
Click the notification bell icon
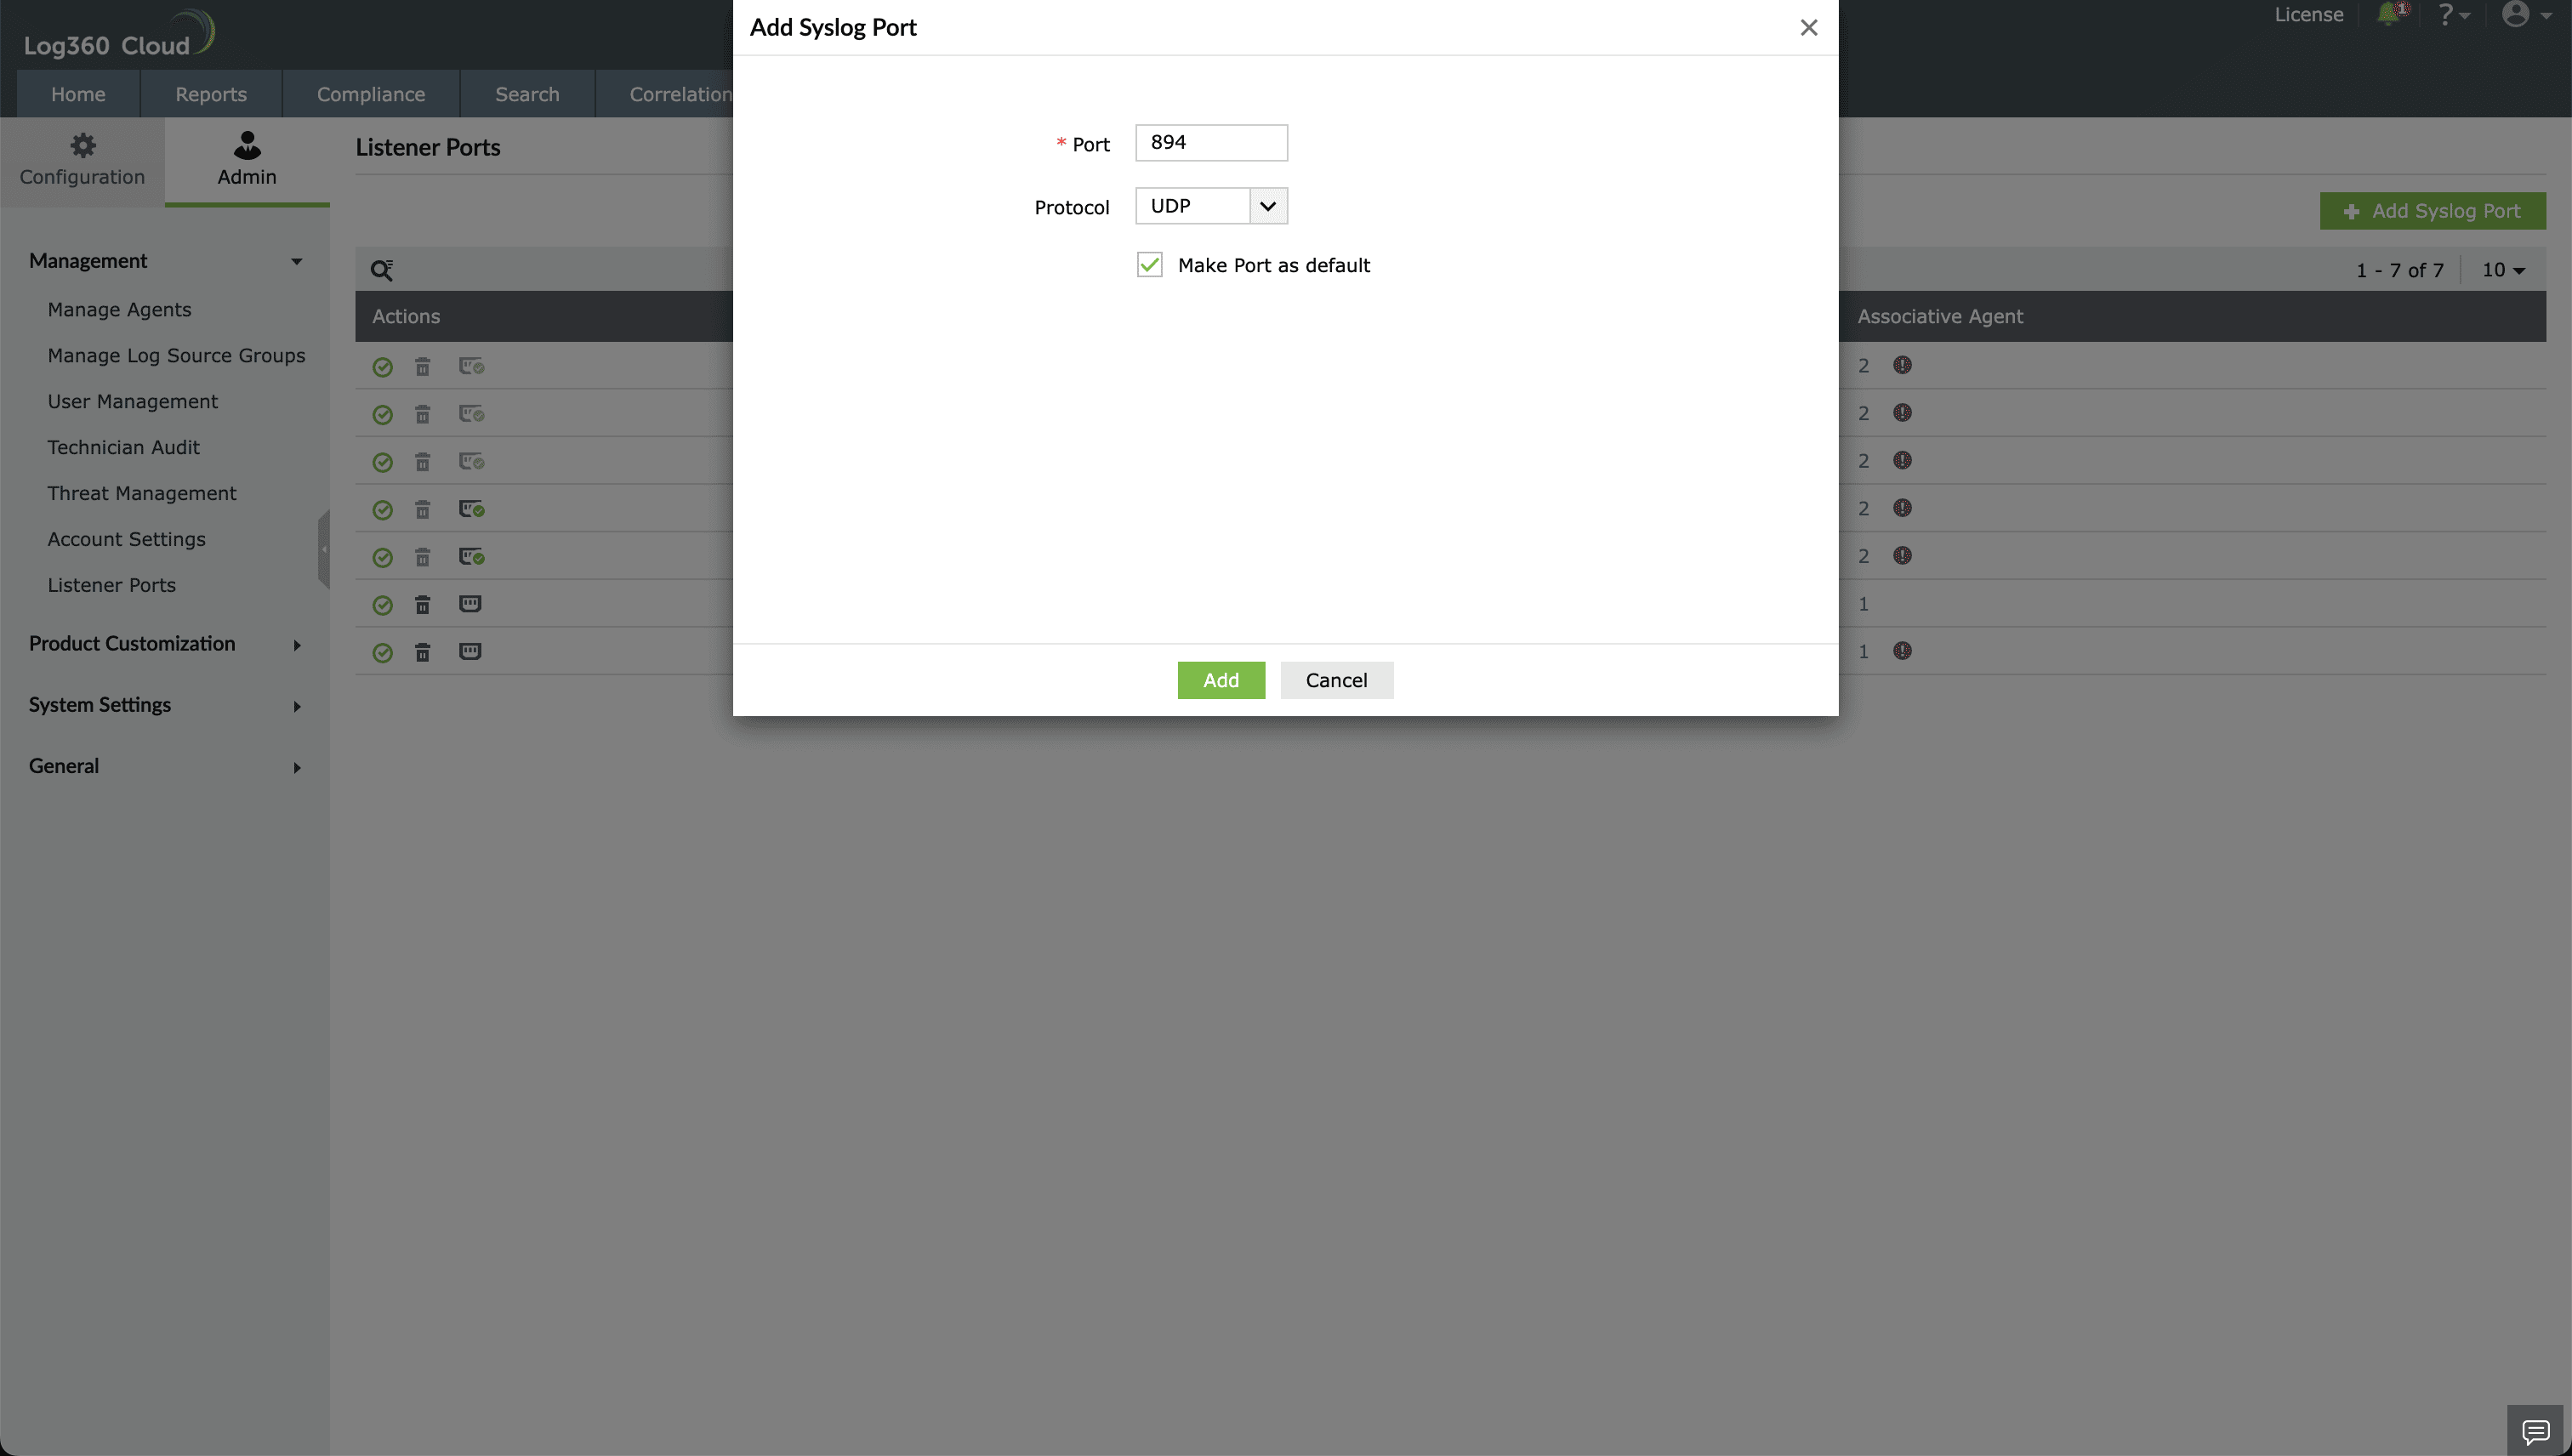pyautogui.click(x=2389, y=14)
